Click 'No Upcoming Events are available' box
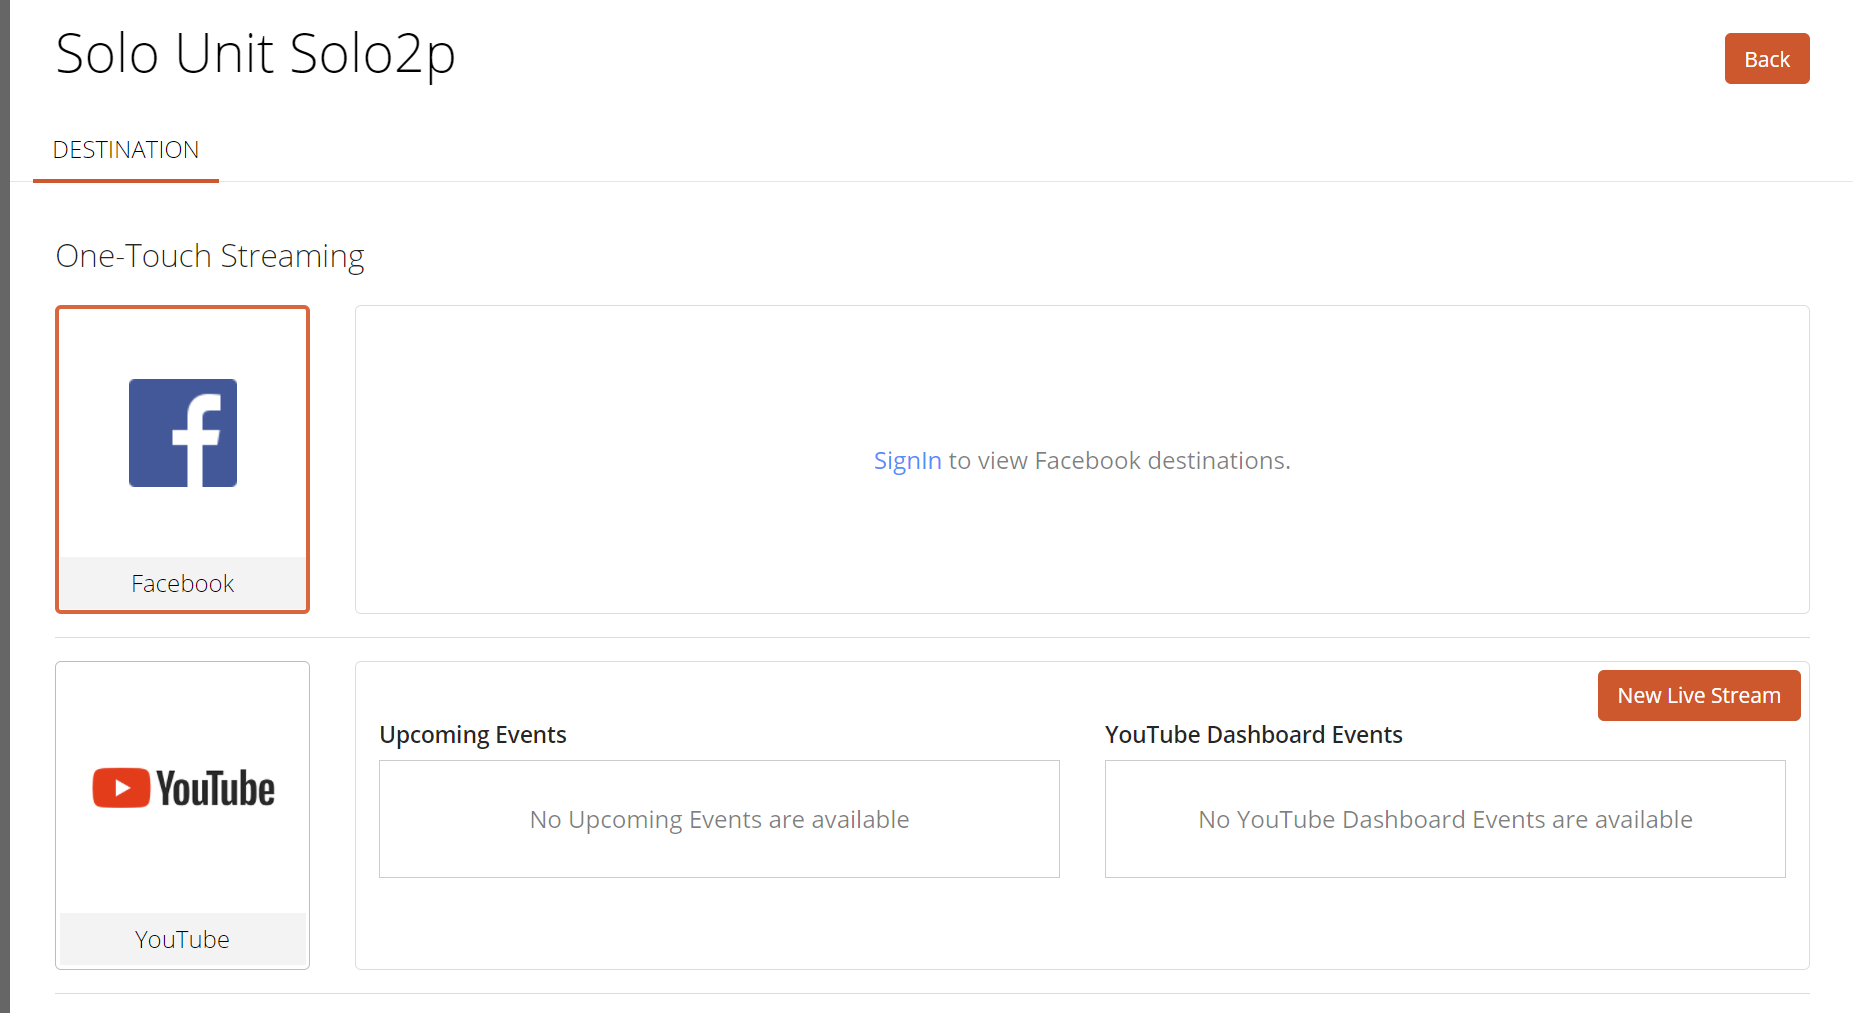 (719, 819)
